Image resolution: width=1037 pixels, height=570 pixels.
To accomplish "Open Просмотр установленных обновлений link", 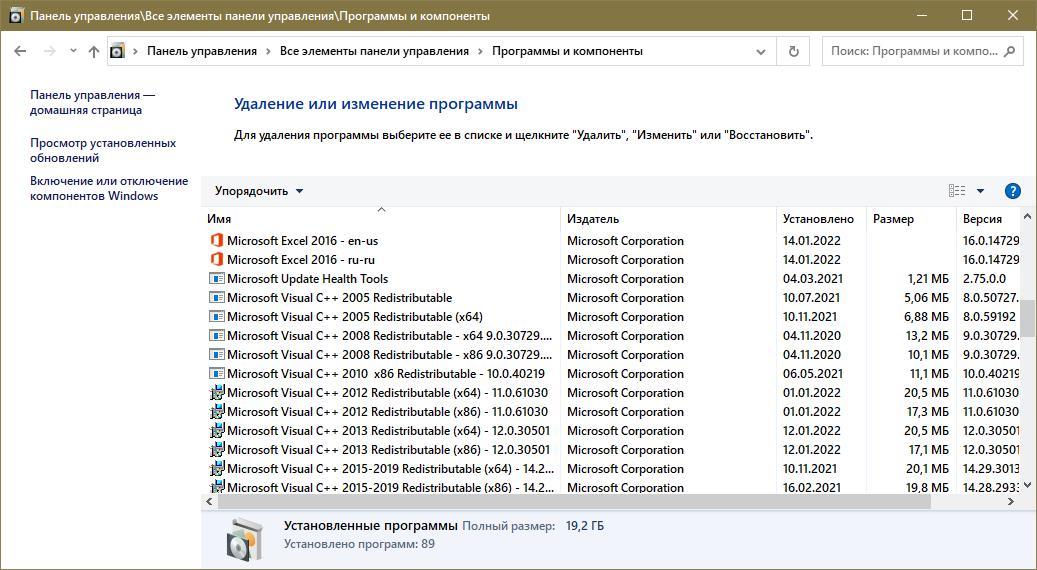I will 103,150.
